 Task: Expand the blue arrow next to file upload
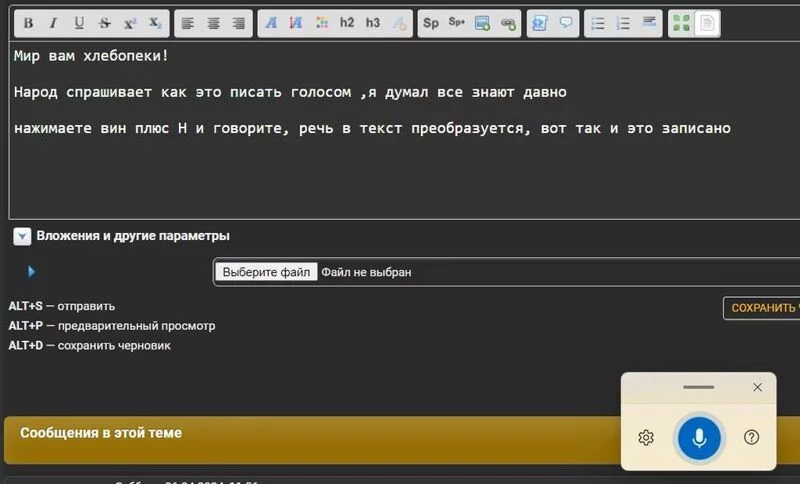(32, 272)
